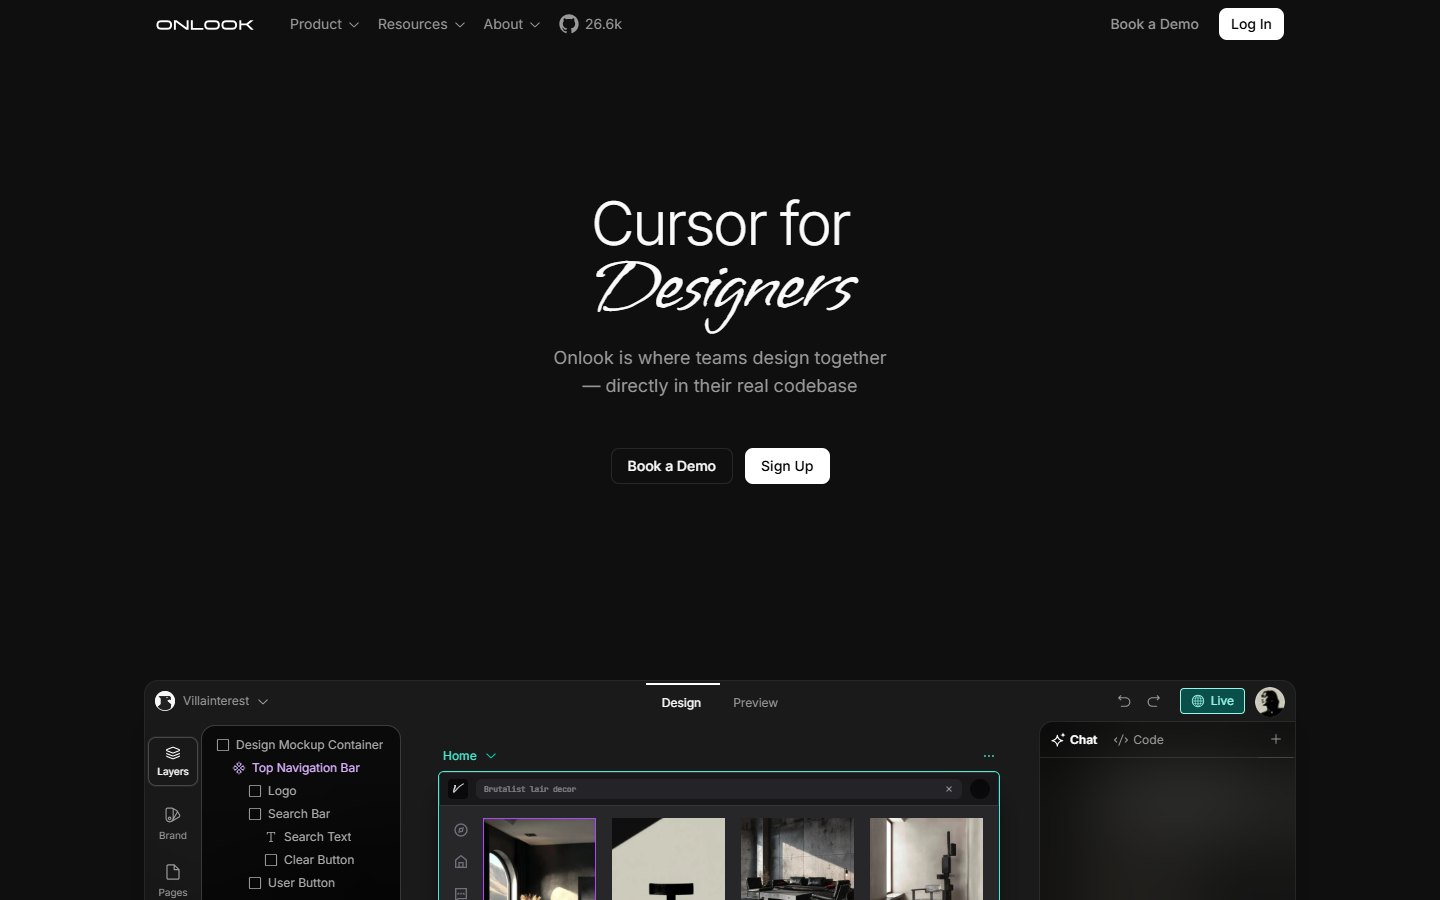Switch to the Design tab
1440x900 pixels.
click(681, 702)
